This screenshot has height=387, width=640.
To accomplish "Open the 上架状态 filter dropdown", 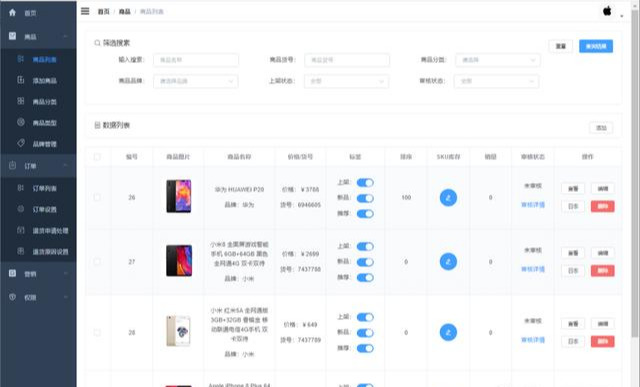I will 347,81.
